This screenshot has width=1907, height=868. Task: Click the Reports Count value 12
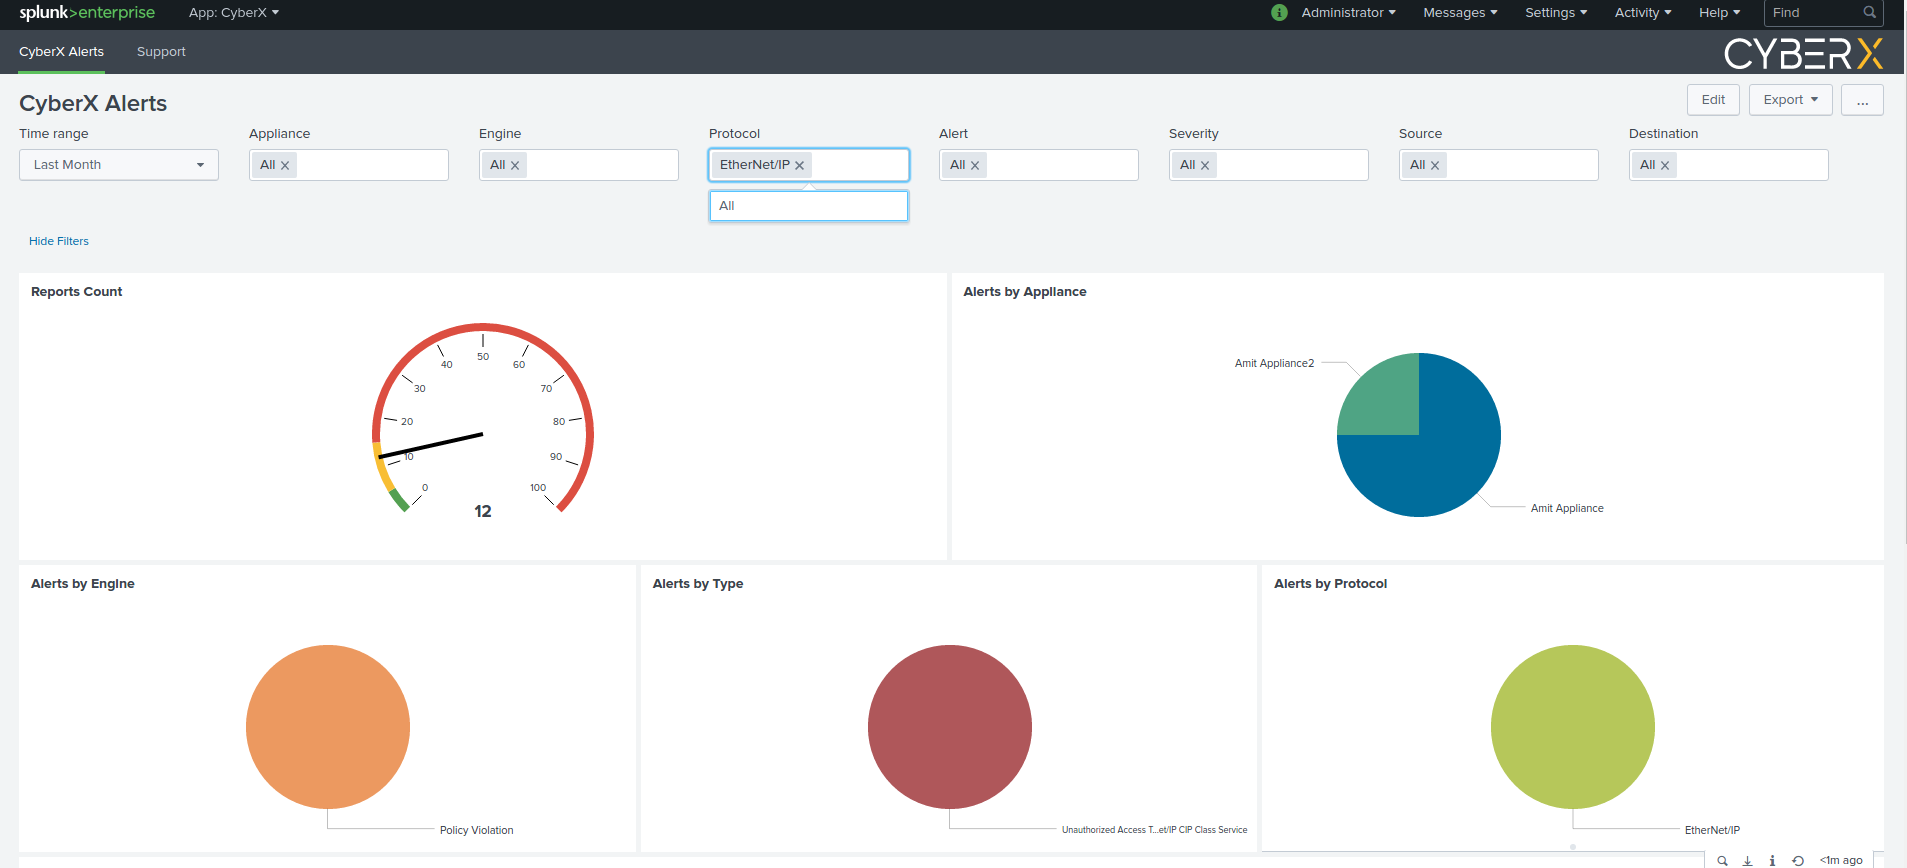[483, 512]
